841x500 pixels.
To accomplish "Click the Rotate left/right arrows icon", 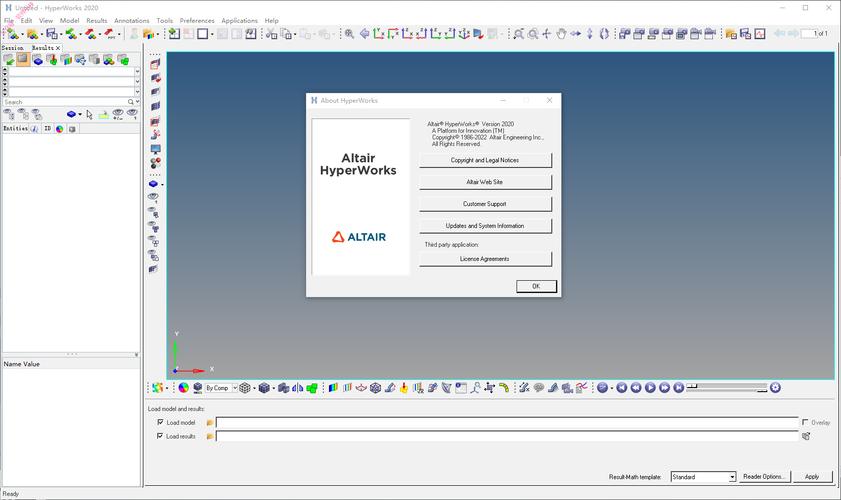I will [576, 34].
